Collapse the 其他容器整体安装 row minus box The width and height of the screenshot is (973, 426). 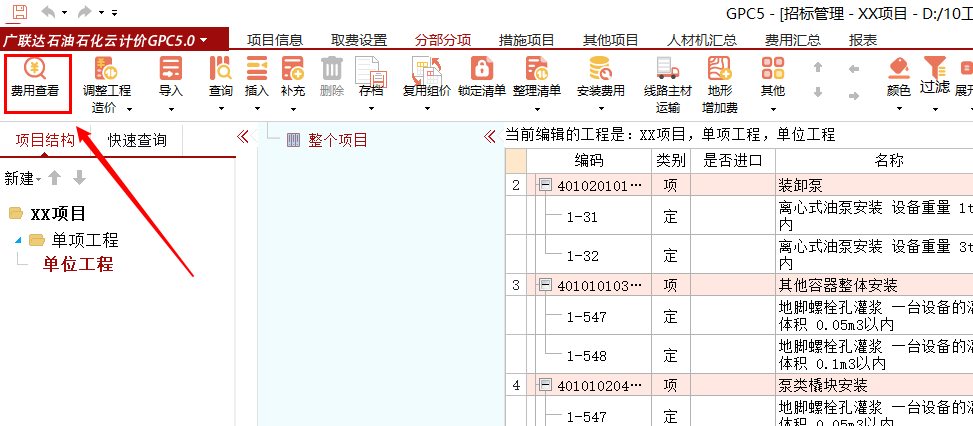coord(545,285)
